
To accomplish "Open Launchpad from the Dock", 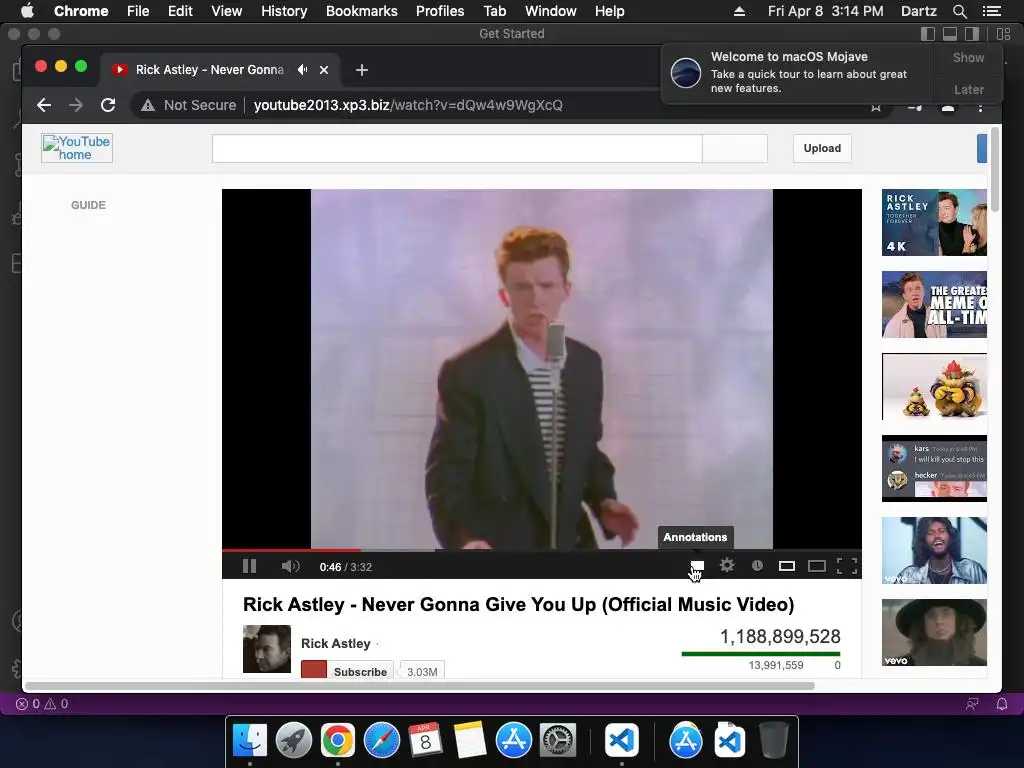I will click(294, 741).
